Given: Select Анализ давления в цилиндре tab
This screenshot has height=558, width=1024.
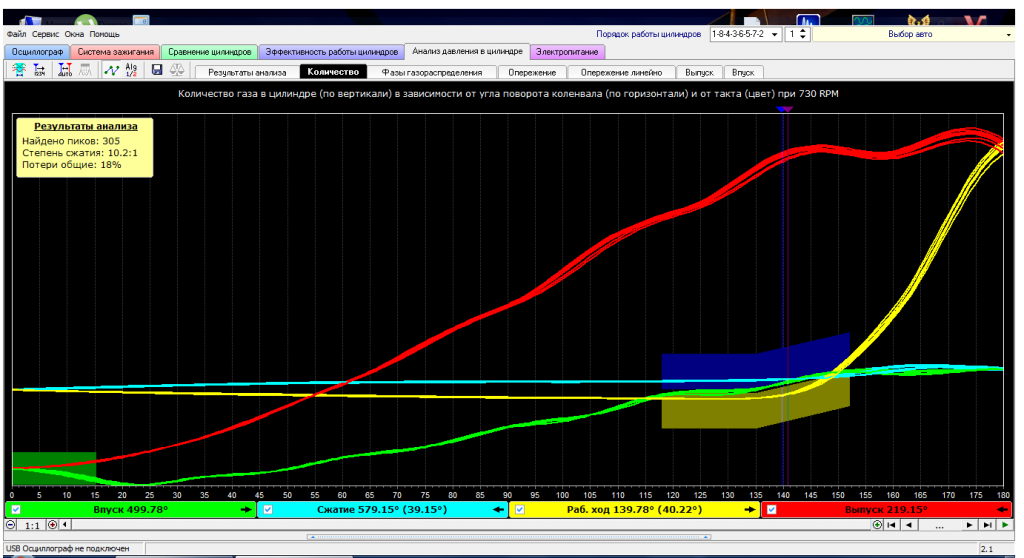Looking at the screenshot, I should click(467, 51).
